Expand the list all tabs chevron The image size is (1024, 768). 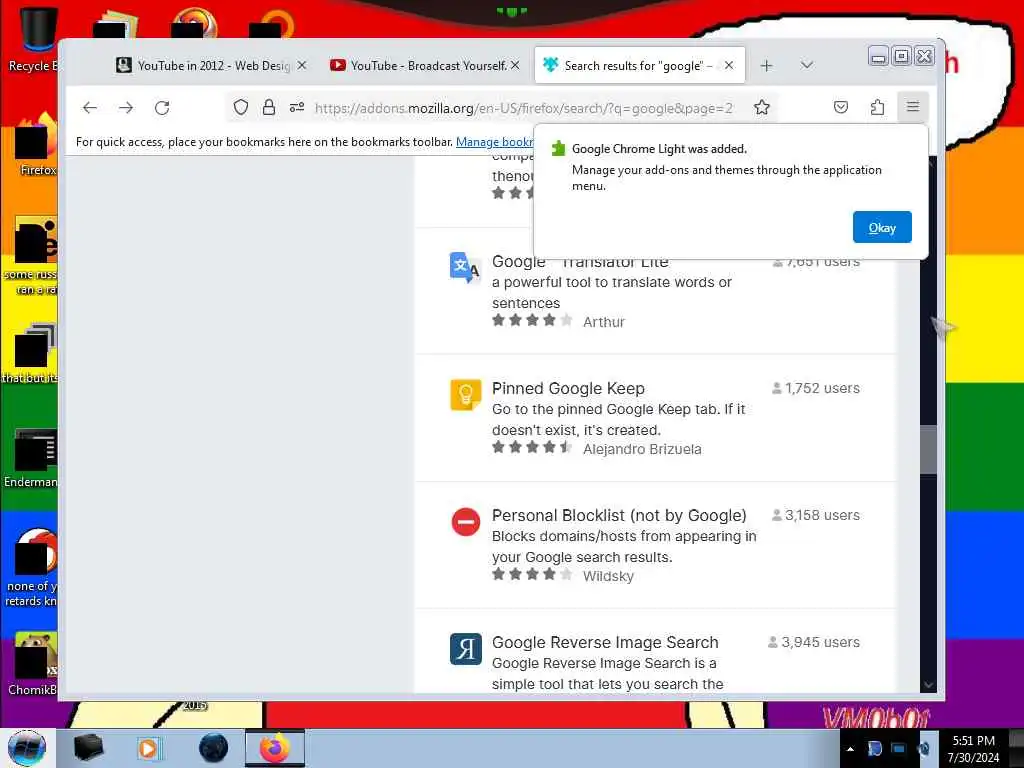click(x=807, y=65)
